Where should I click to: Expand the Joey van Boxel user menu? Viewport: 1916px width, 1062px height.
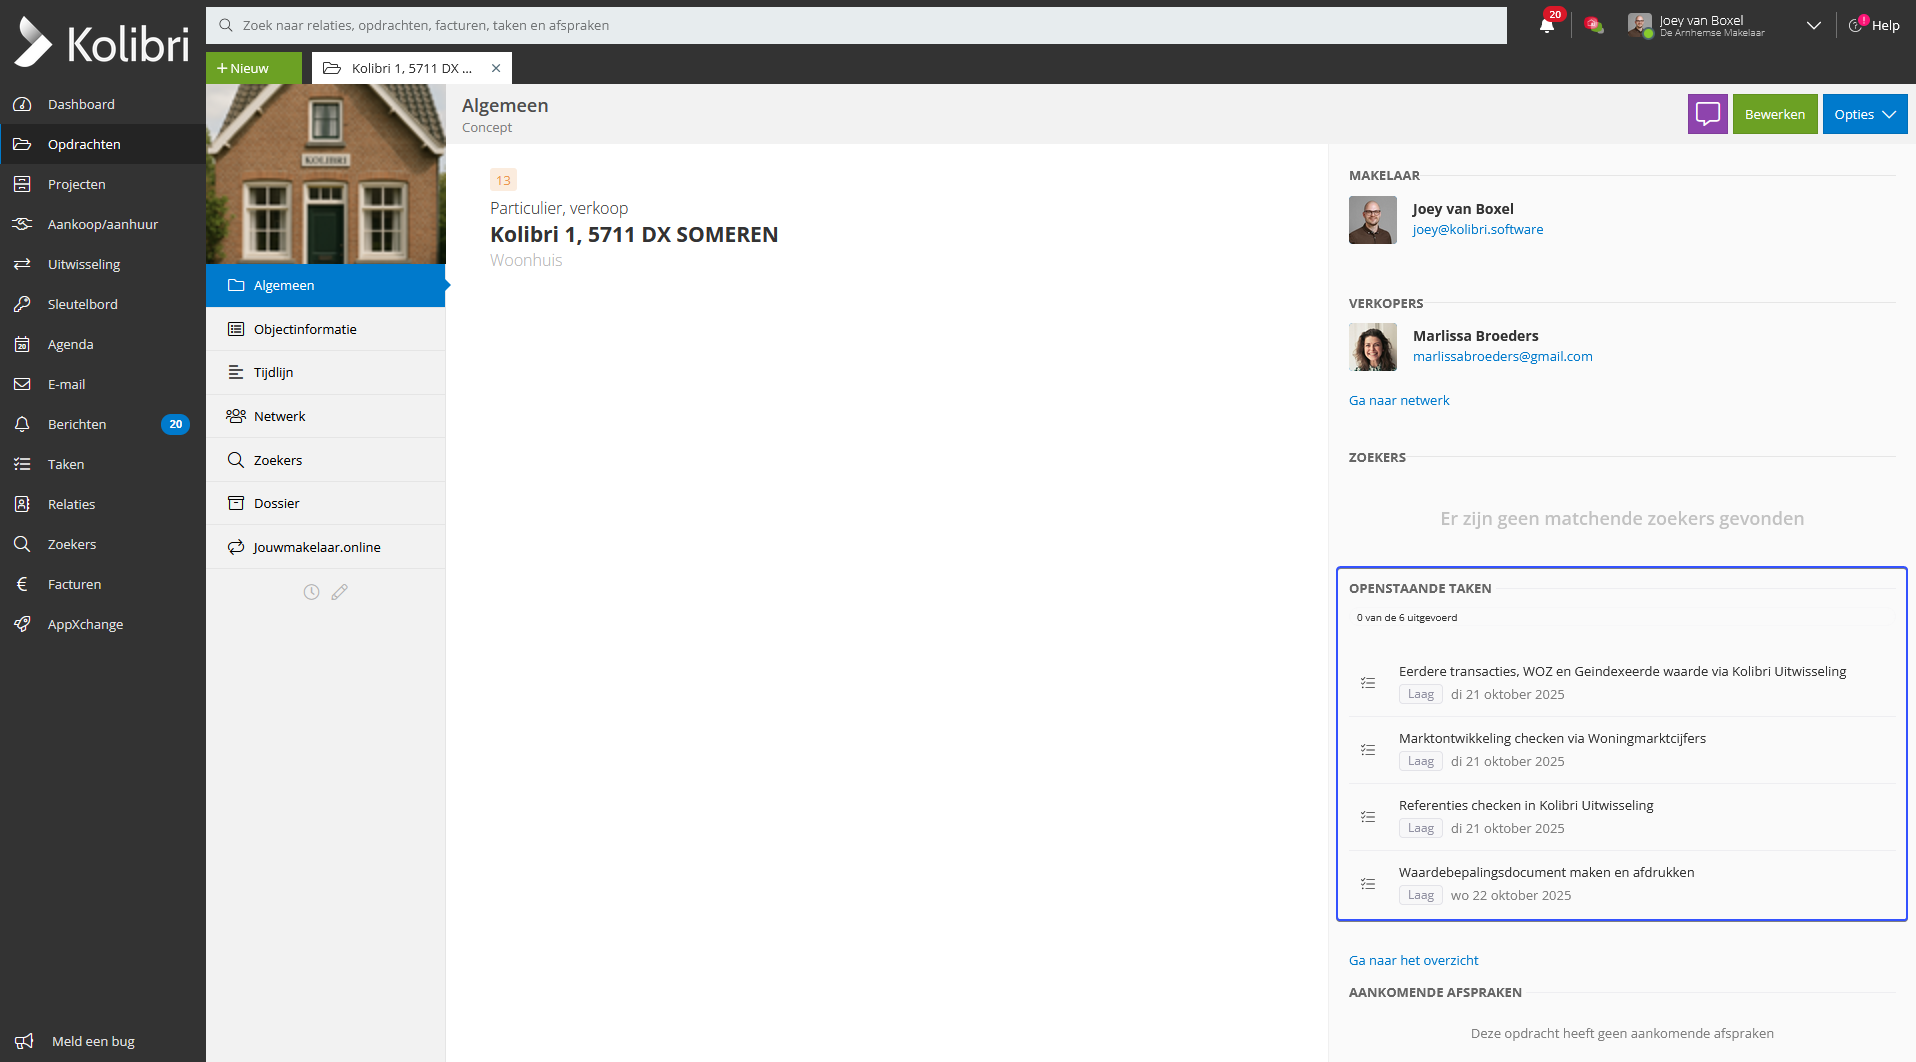1812,26
